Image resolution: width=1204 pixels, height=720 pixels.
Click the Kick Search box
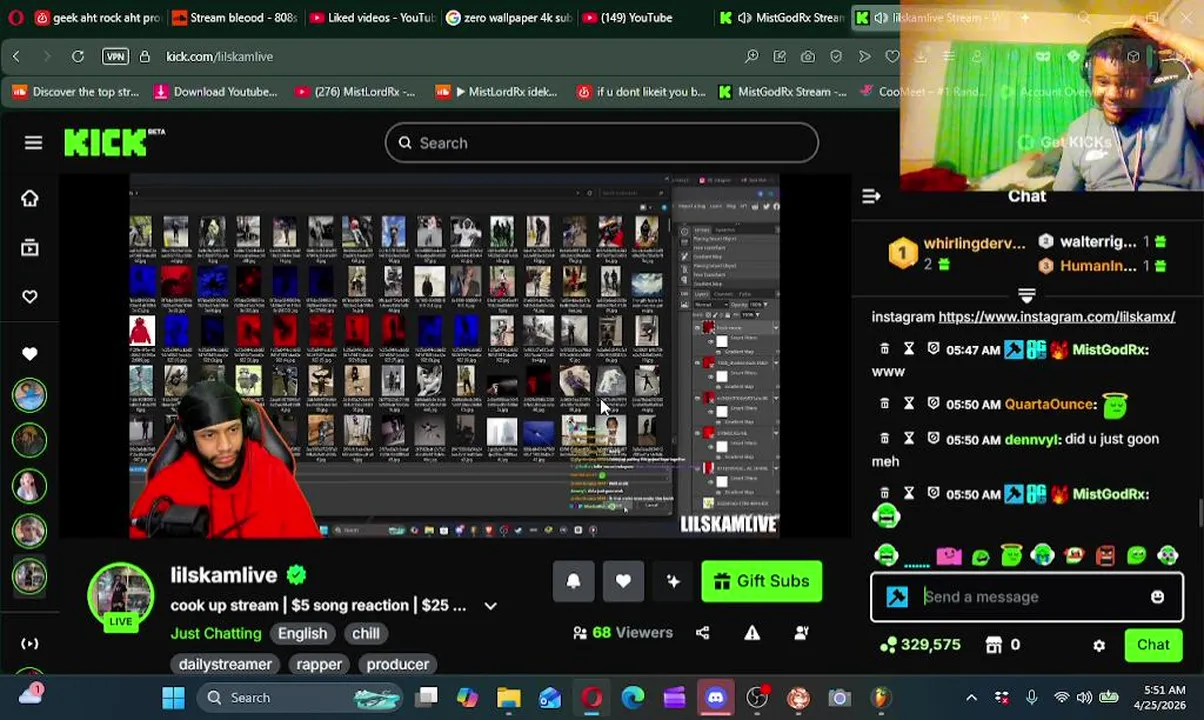click(x=601, y=143)
